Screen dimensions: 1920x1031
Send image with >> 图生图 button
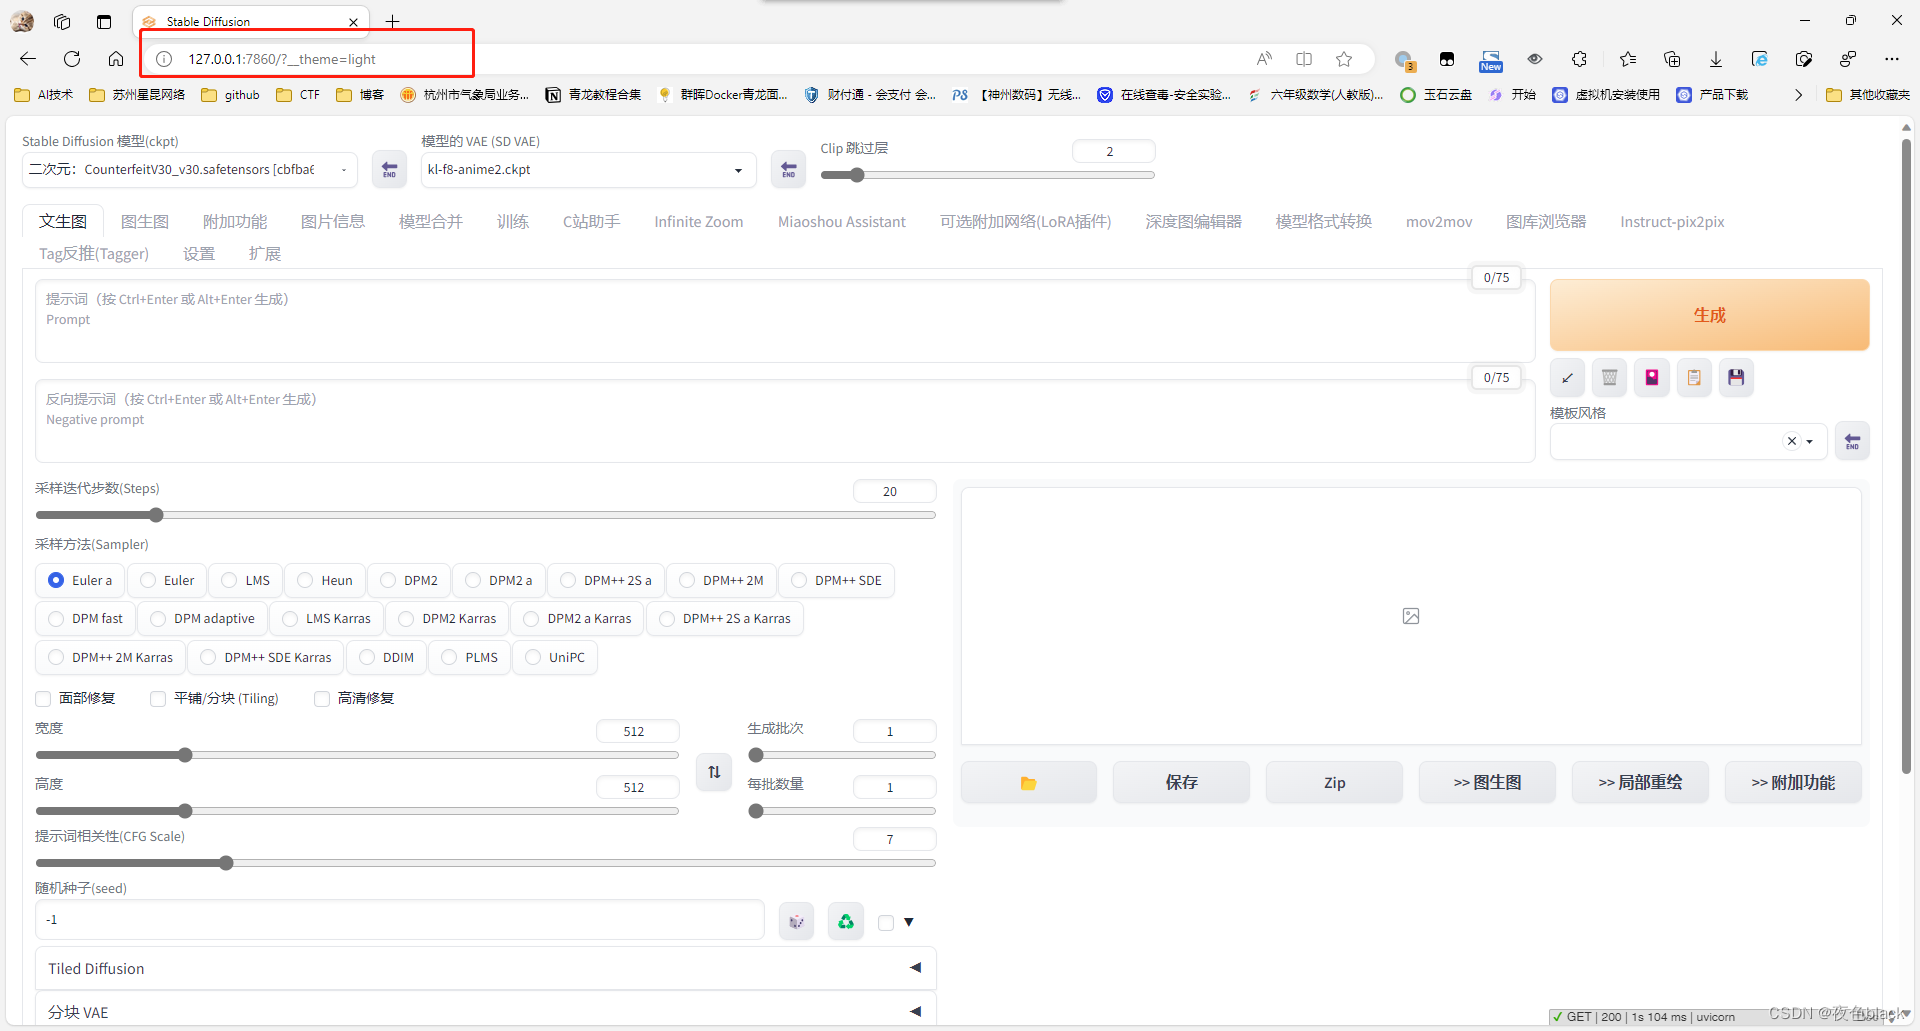pos(1487,782)
